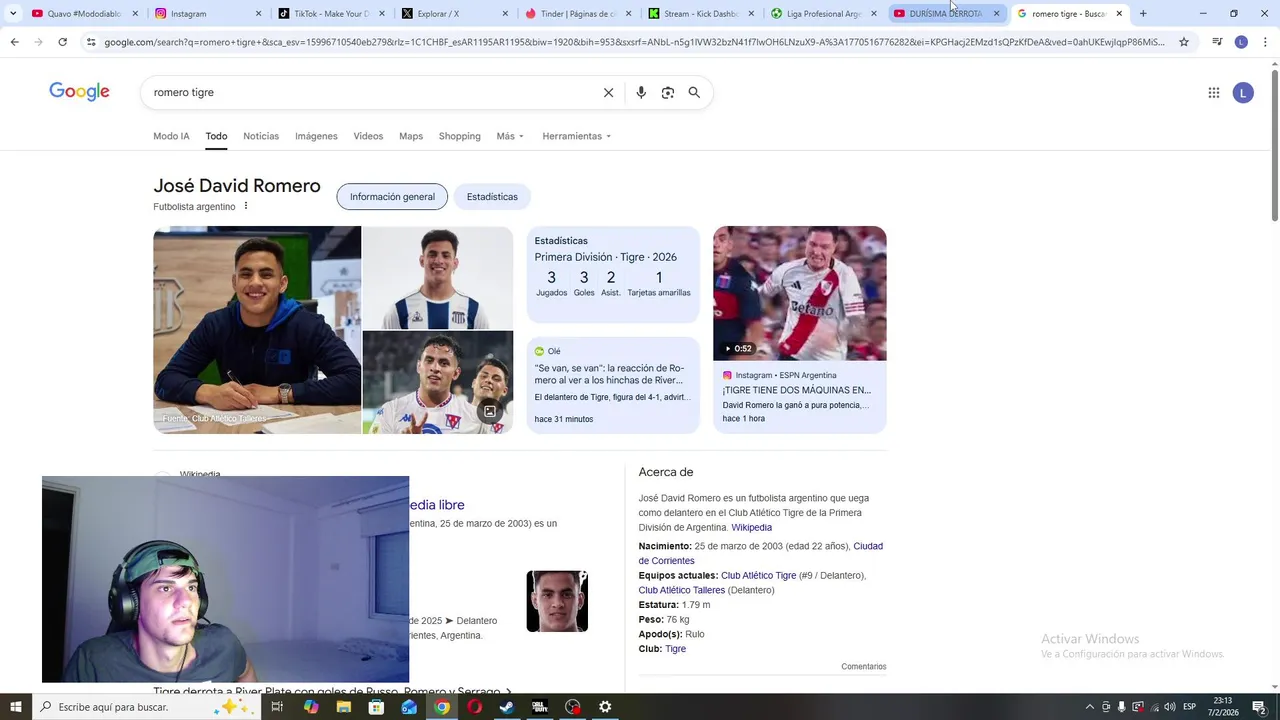Open the Ciudad de Corrientes link
This screenshot has height=720, width=1280.
click(761, 553)
